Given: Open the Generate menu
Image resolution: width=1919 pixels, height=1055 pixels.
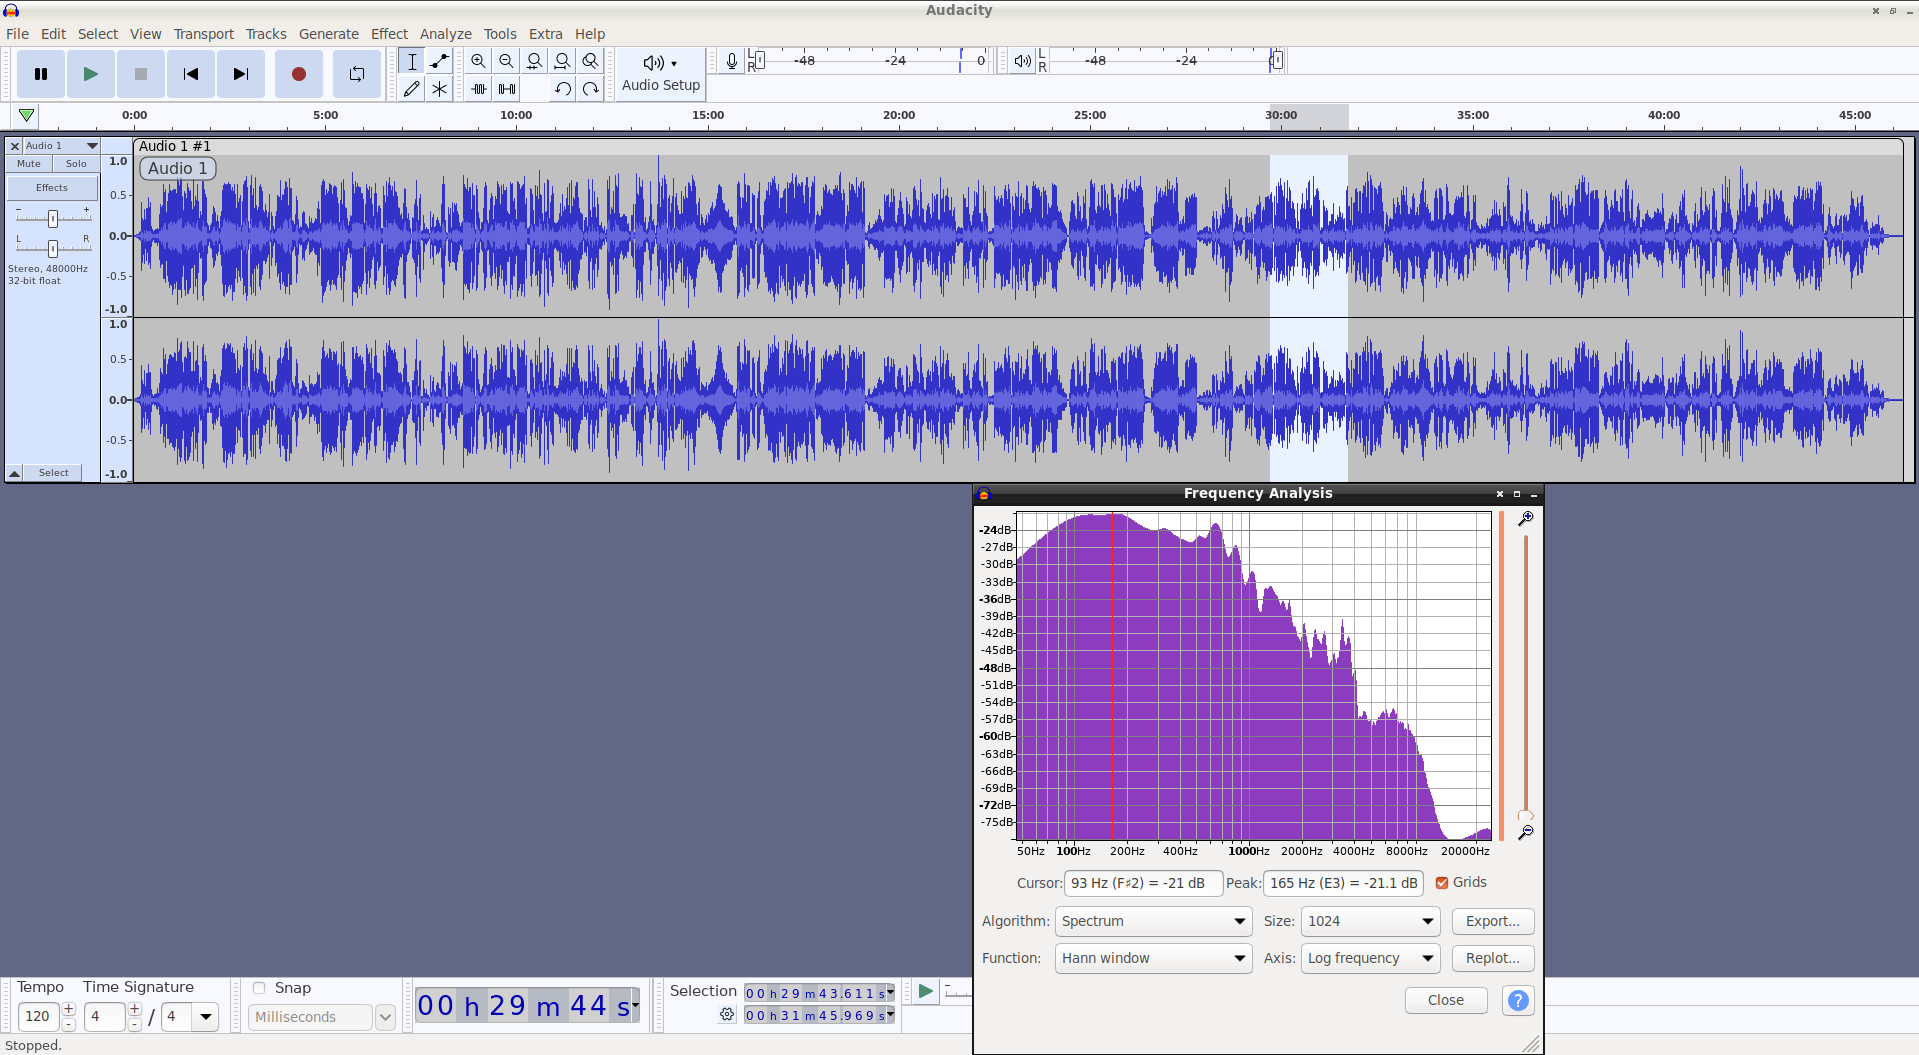Looking at the screenshot, I should (x=329, y=34).
